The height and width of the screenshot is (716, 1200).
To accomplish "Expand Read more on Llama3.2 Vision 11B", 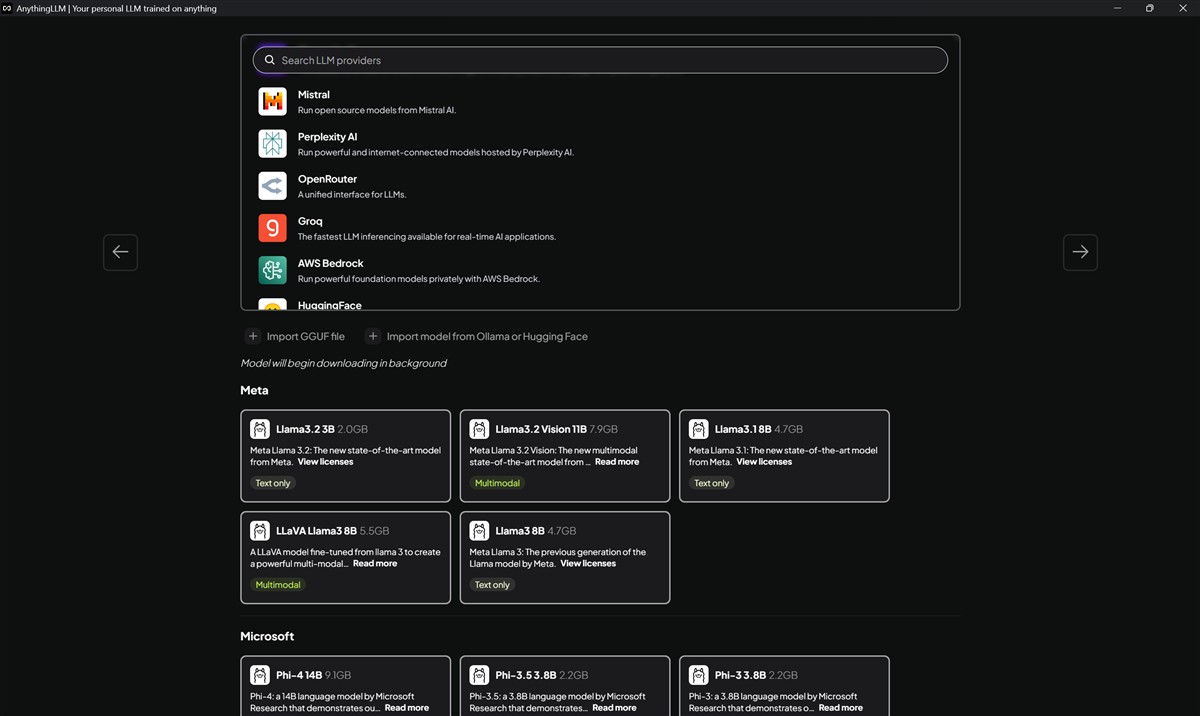I will 616,462.
